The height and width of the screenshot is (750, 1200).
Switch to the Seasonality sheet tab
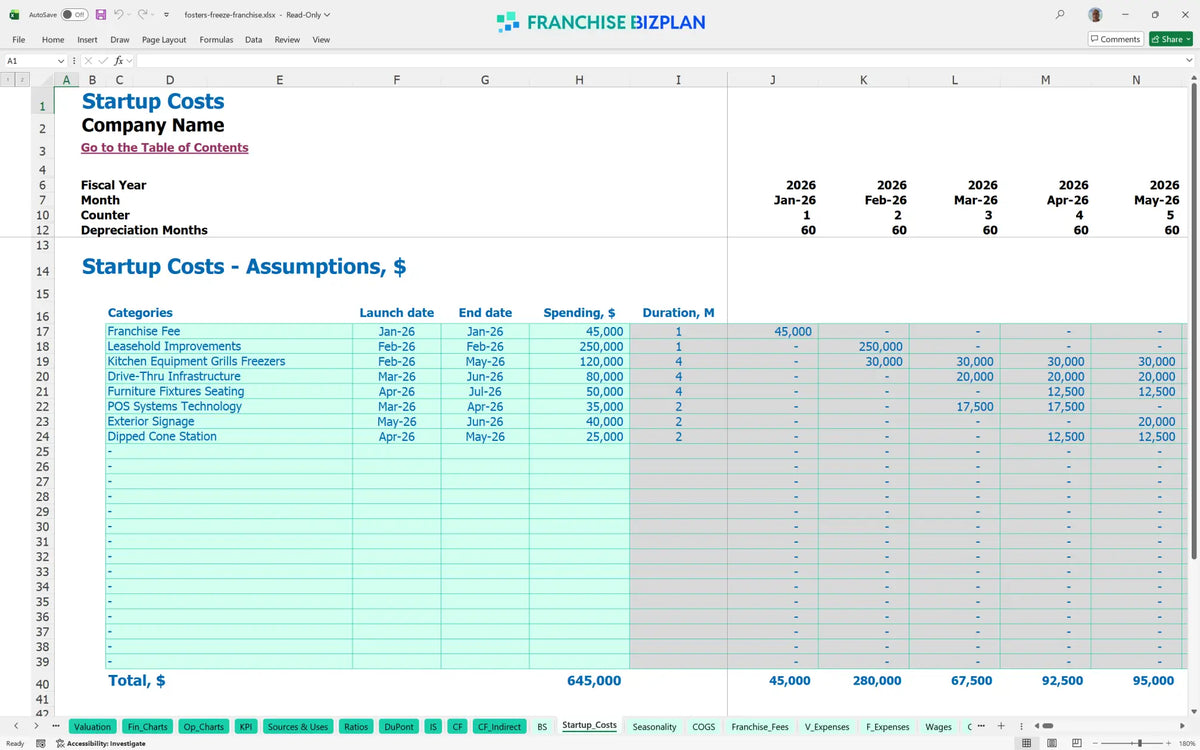[x=655, y=727]
